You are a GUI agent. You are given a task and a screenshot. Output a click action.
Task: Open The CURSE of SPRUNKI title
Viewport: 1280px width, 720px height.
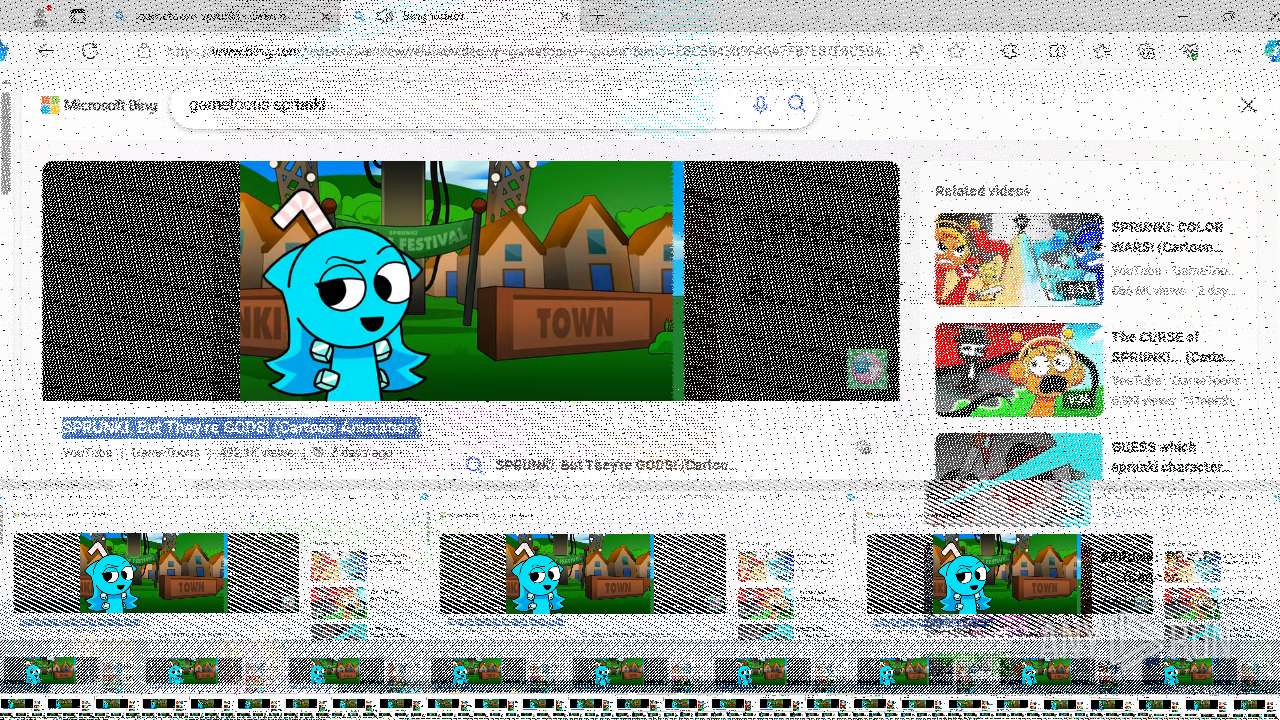tap(1172, 347)
